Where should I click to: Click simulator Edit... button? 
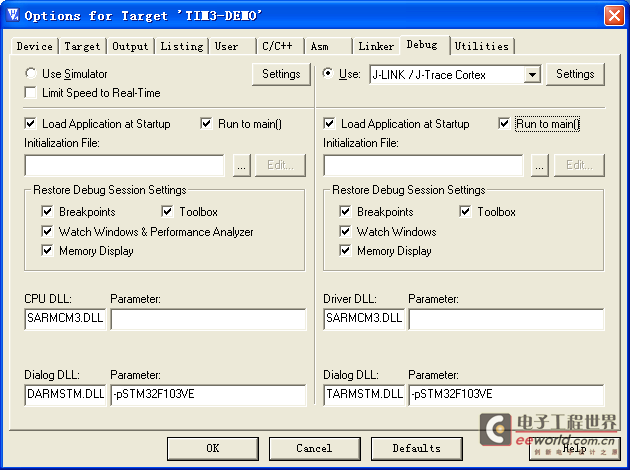pyautogui.click(x=280, y=165)
